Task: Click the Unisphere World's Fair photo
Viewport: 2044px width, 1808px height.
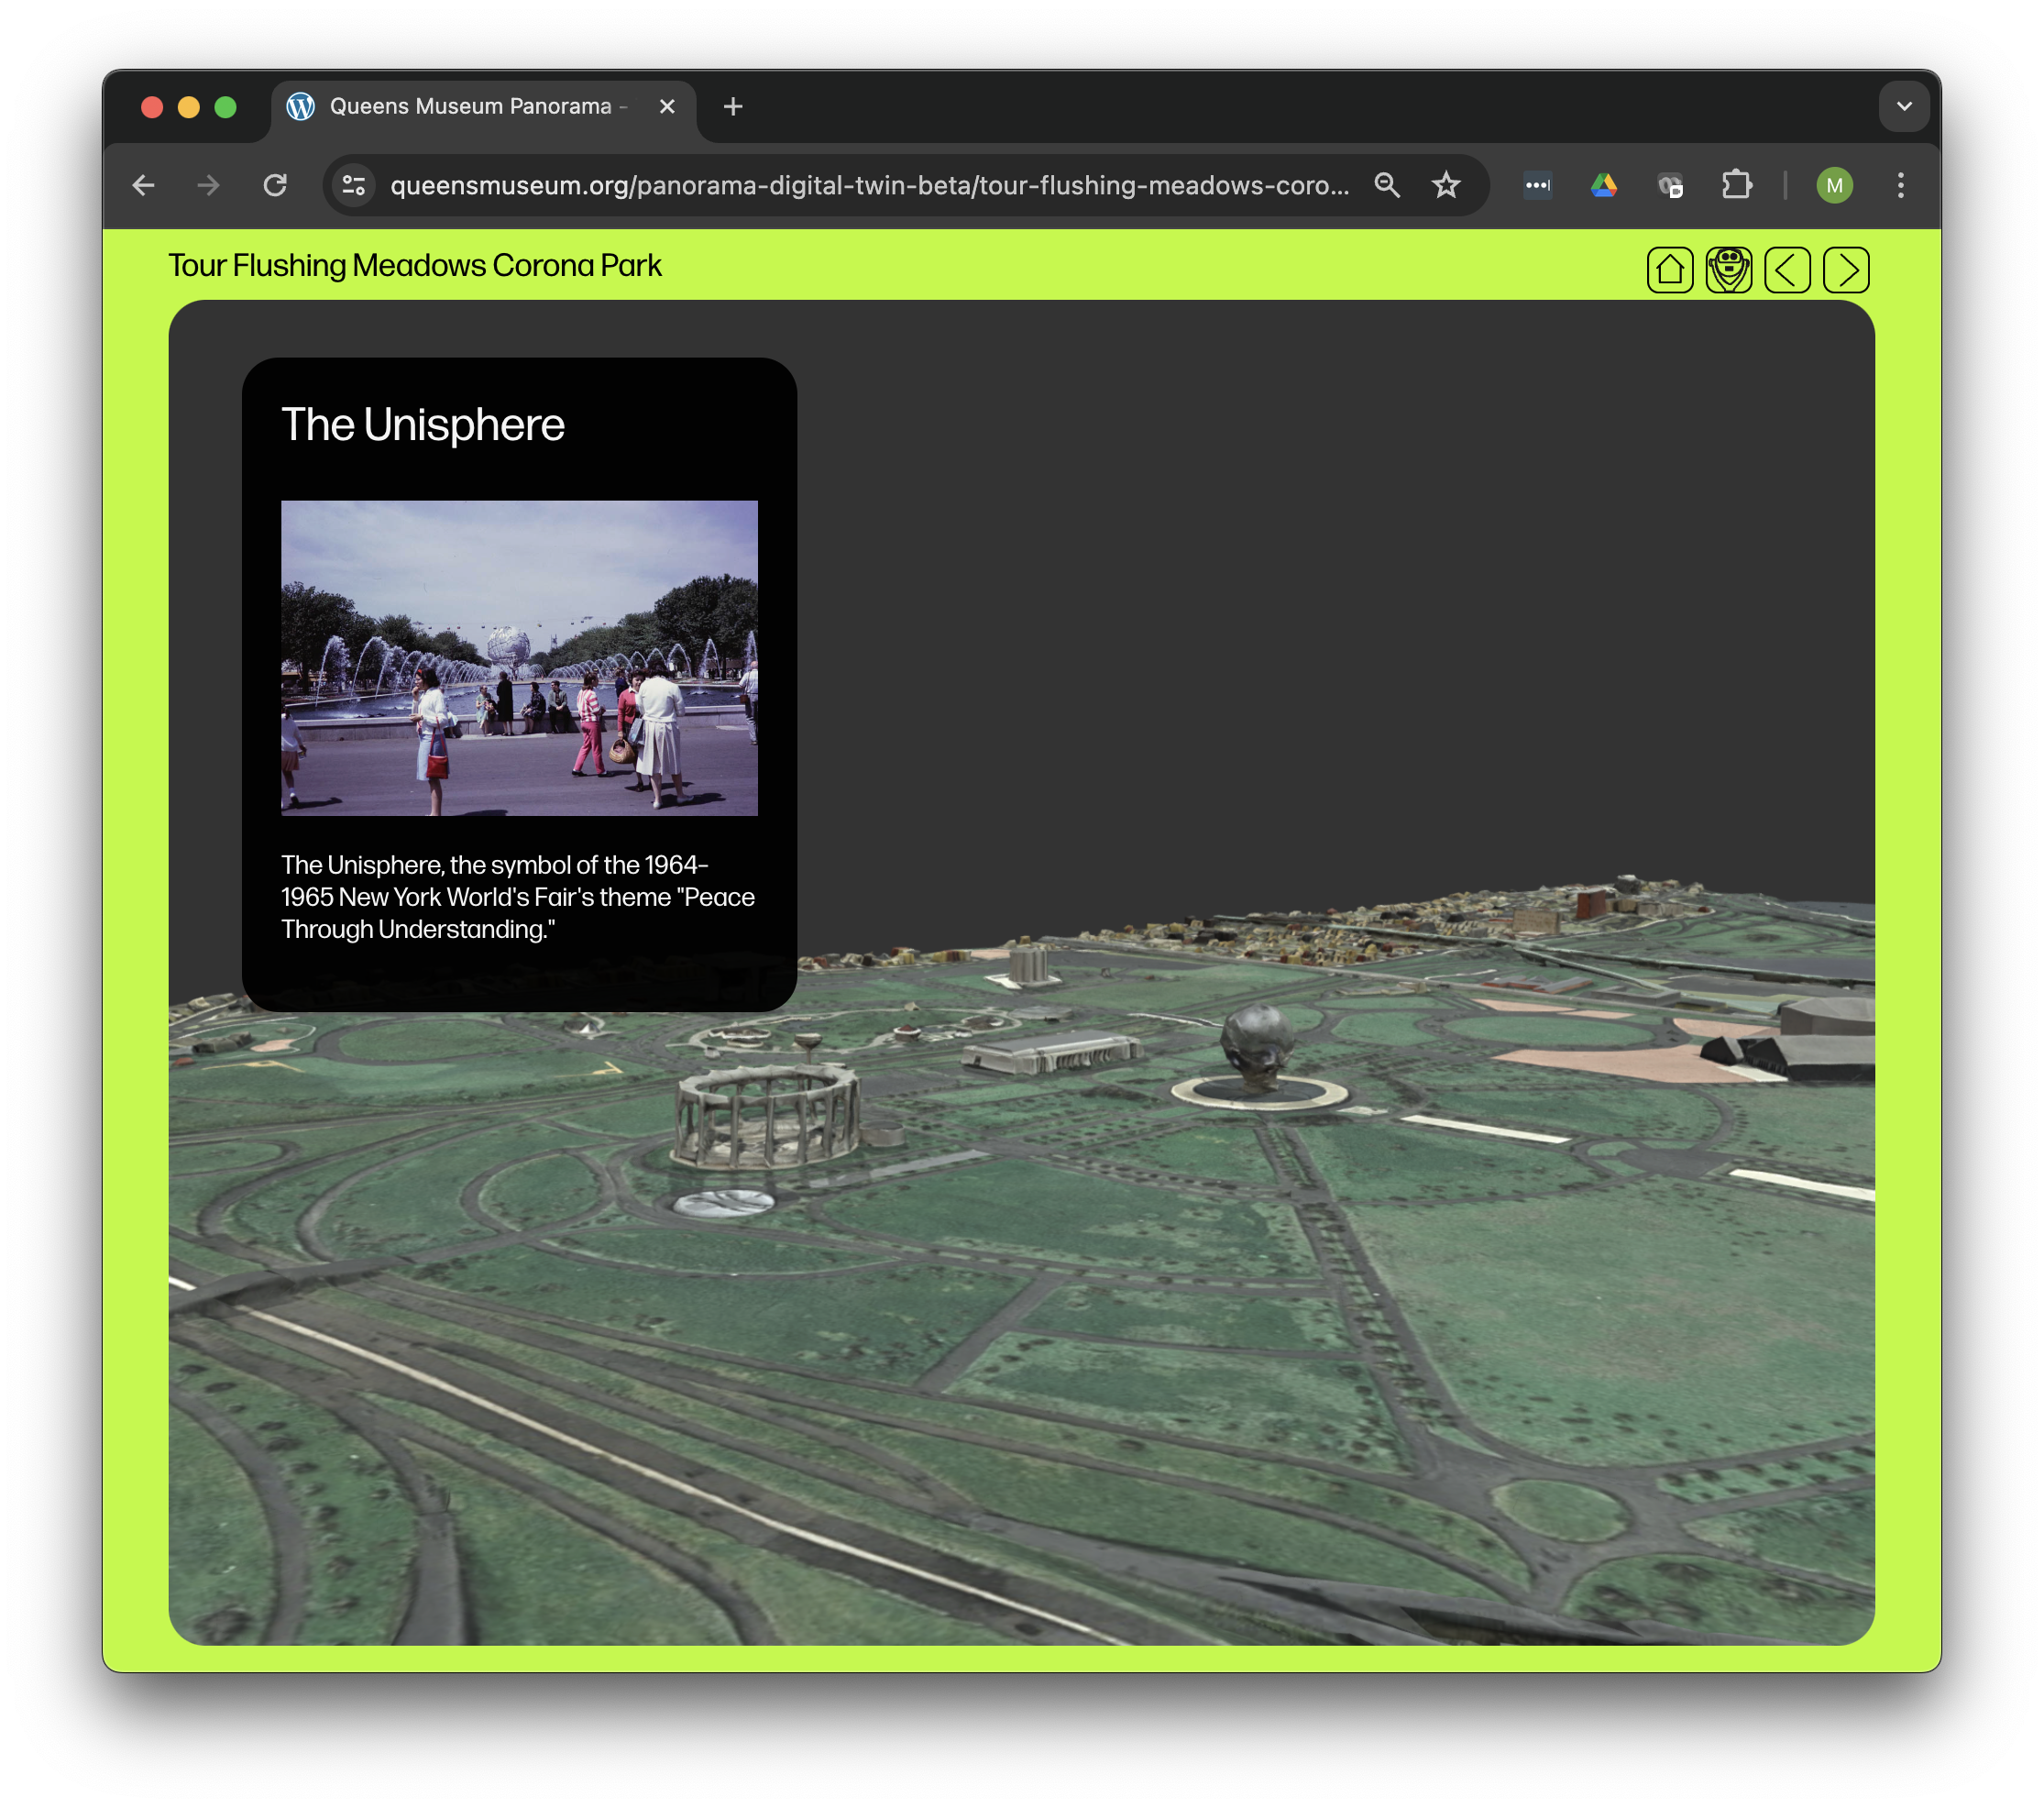Action: click(519, 658)
